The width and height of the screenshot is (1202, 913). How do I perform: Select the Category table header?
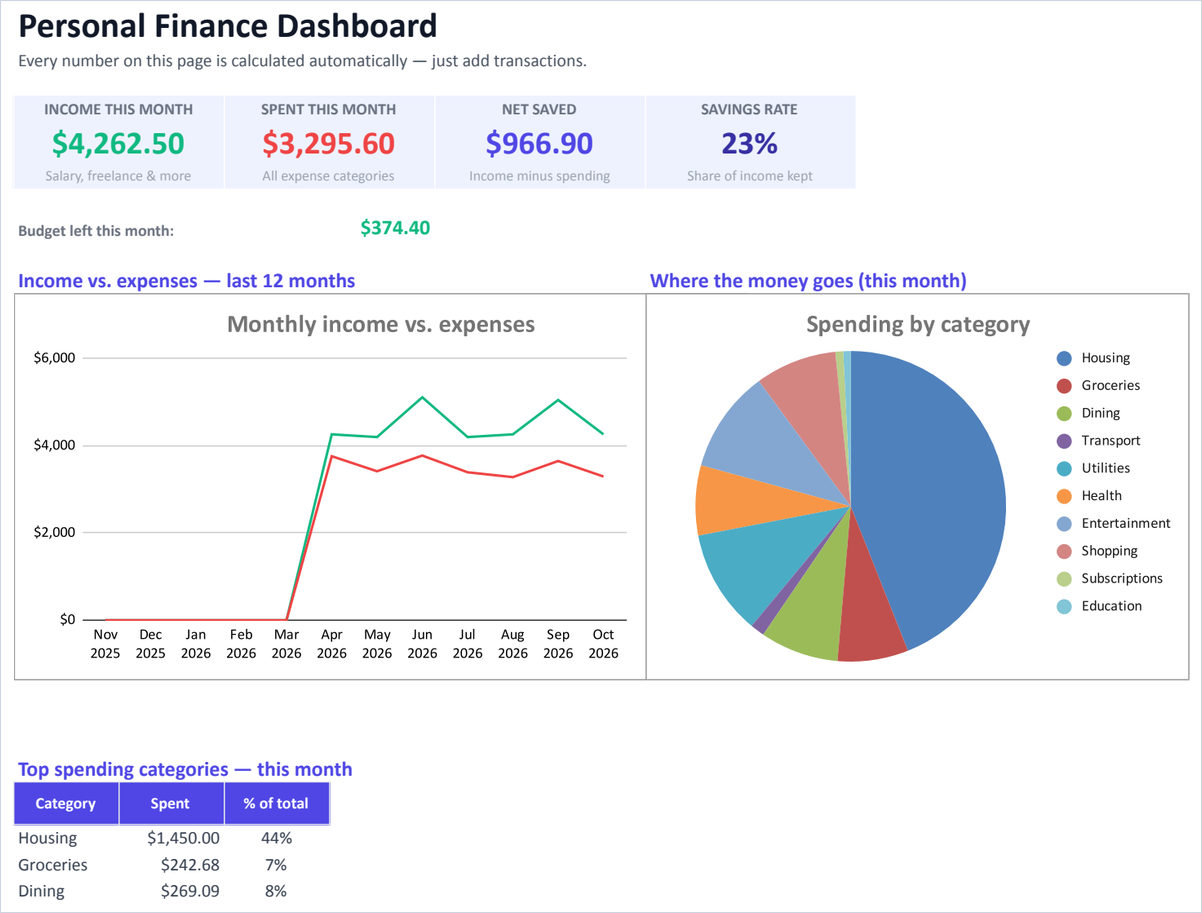[x=66, y=803]
